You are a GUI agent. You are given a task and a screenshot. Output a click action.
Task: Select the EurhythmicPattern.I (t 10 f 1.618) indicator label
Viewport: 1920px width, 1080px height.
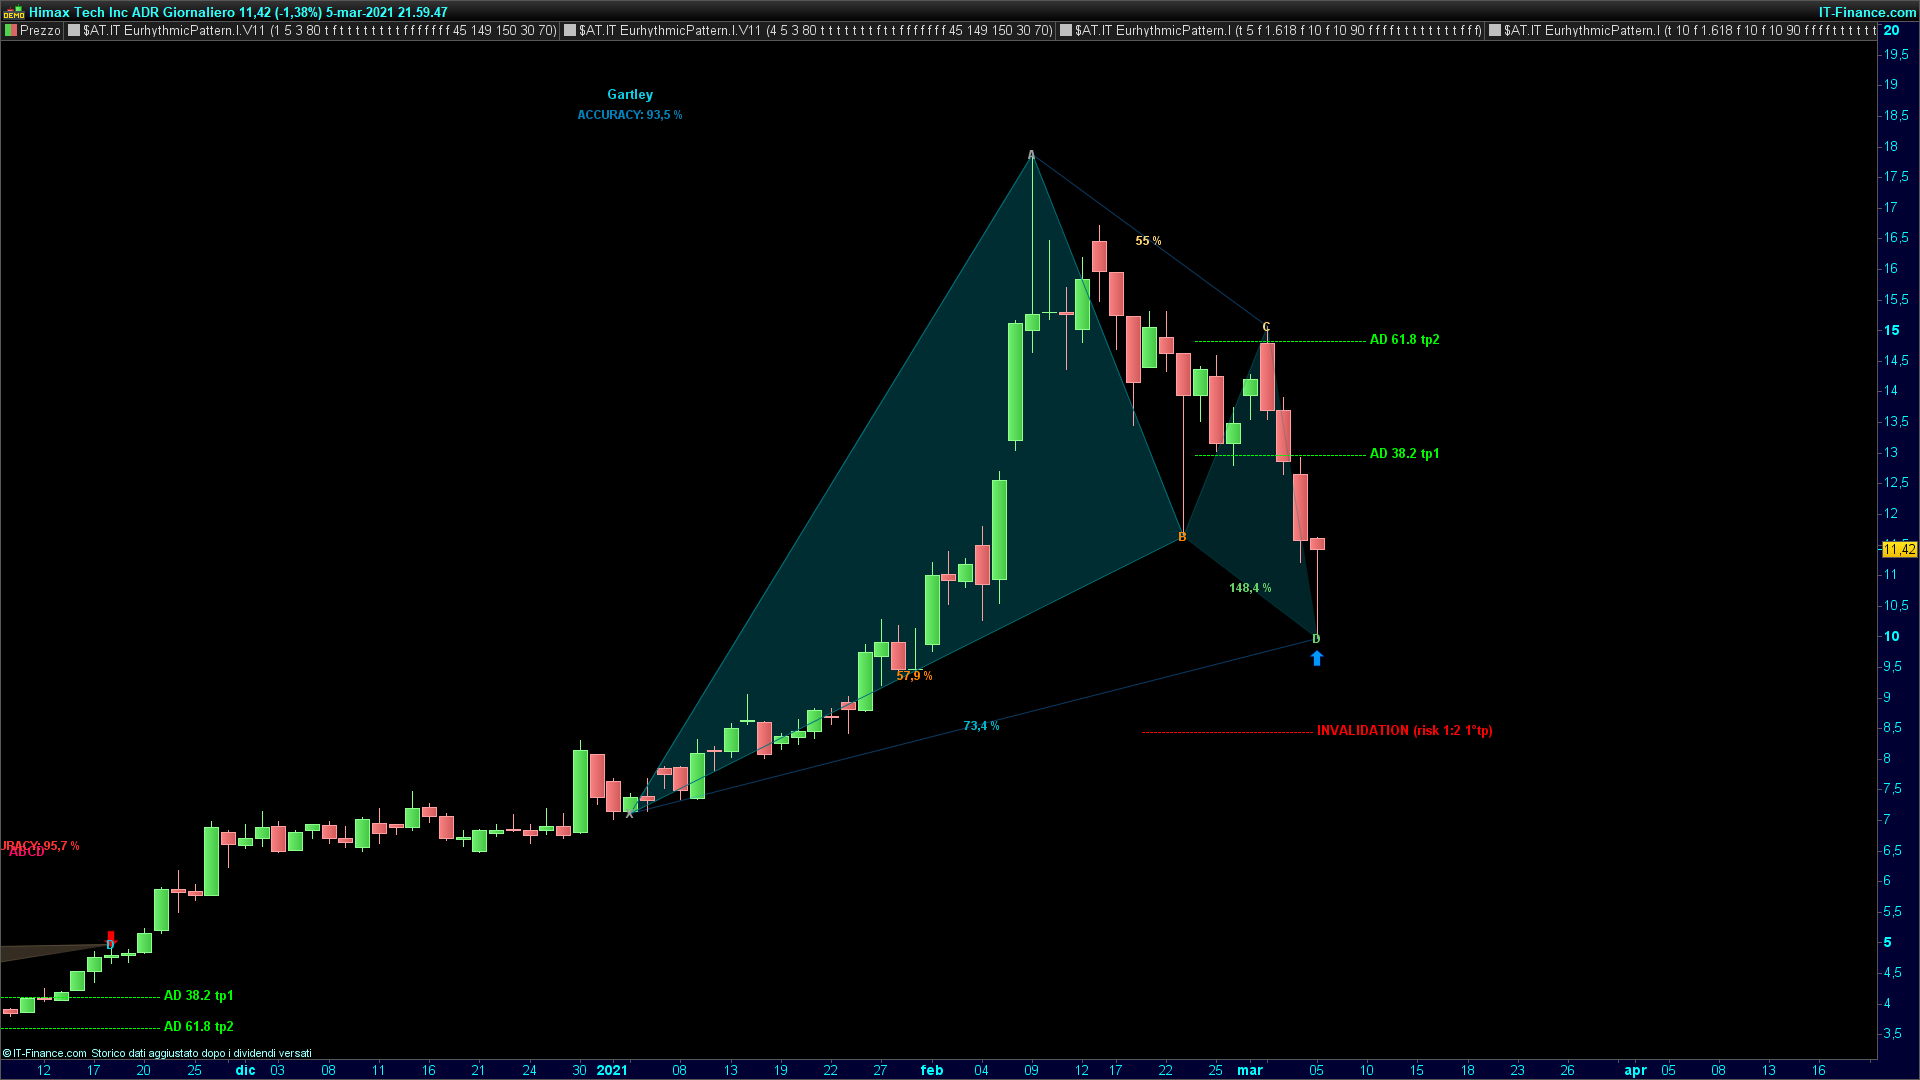(1690, 30)
